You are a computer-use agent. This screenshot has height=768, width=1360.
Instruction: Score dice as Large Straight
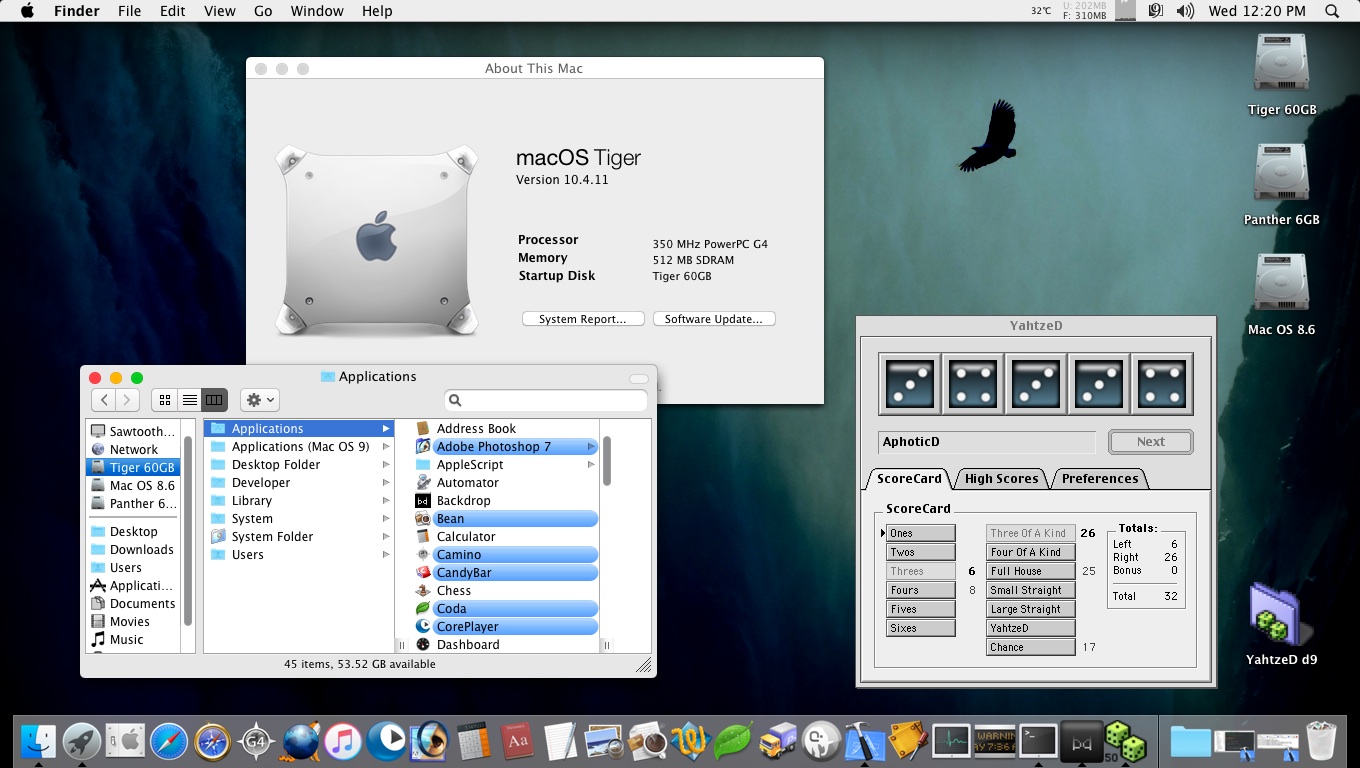[x=1031, y=609]
